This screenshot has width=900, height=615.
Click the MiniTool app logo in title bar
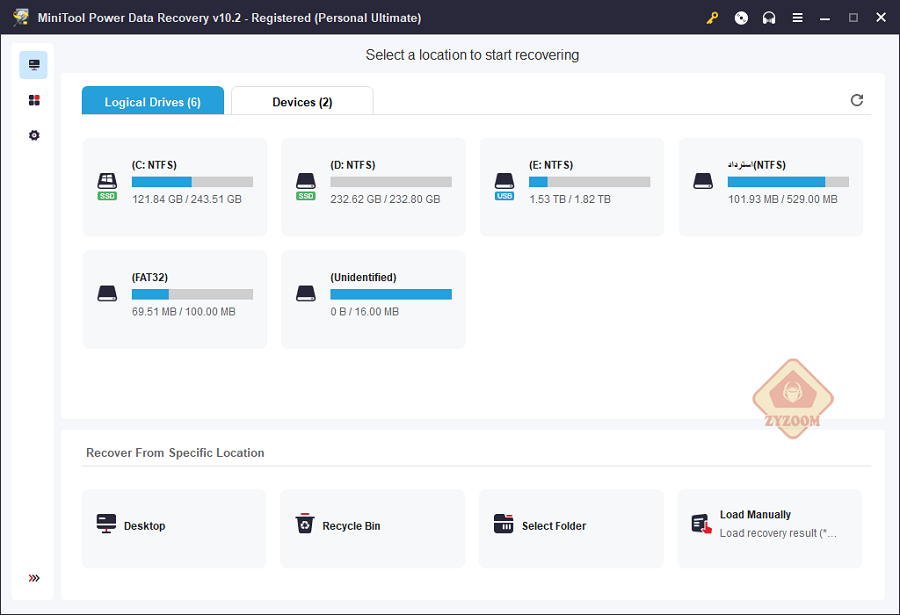(x=21, y=17)
